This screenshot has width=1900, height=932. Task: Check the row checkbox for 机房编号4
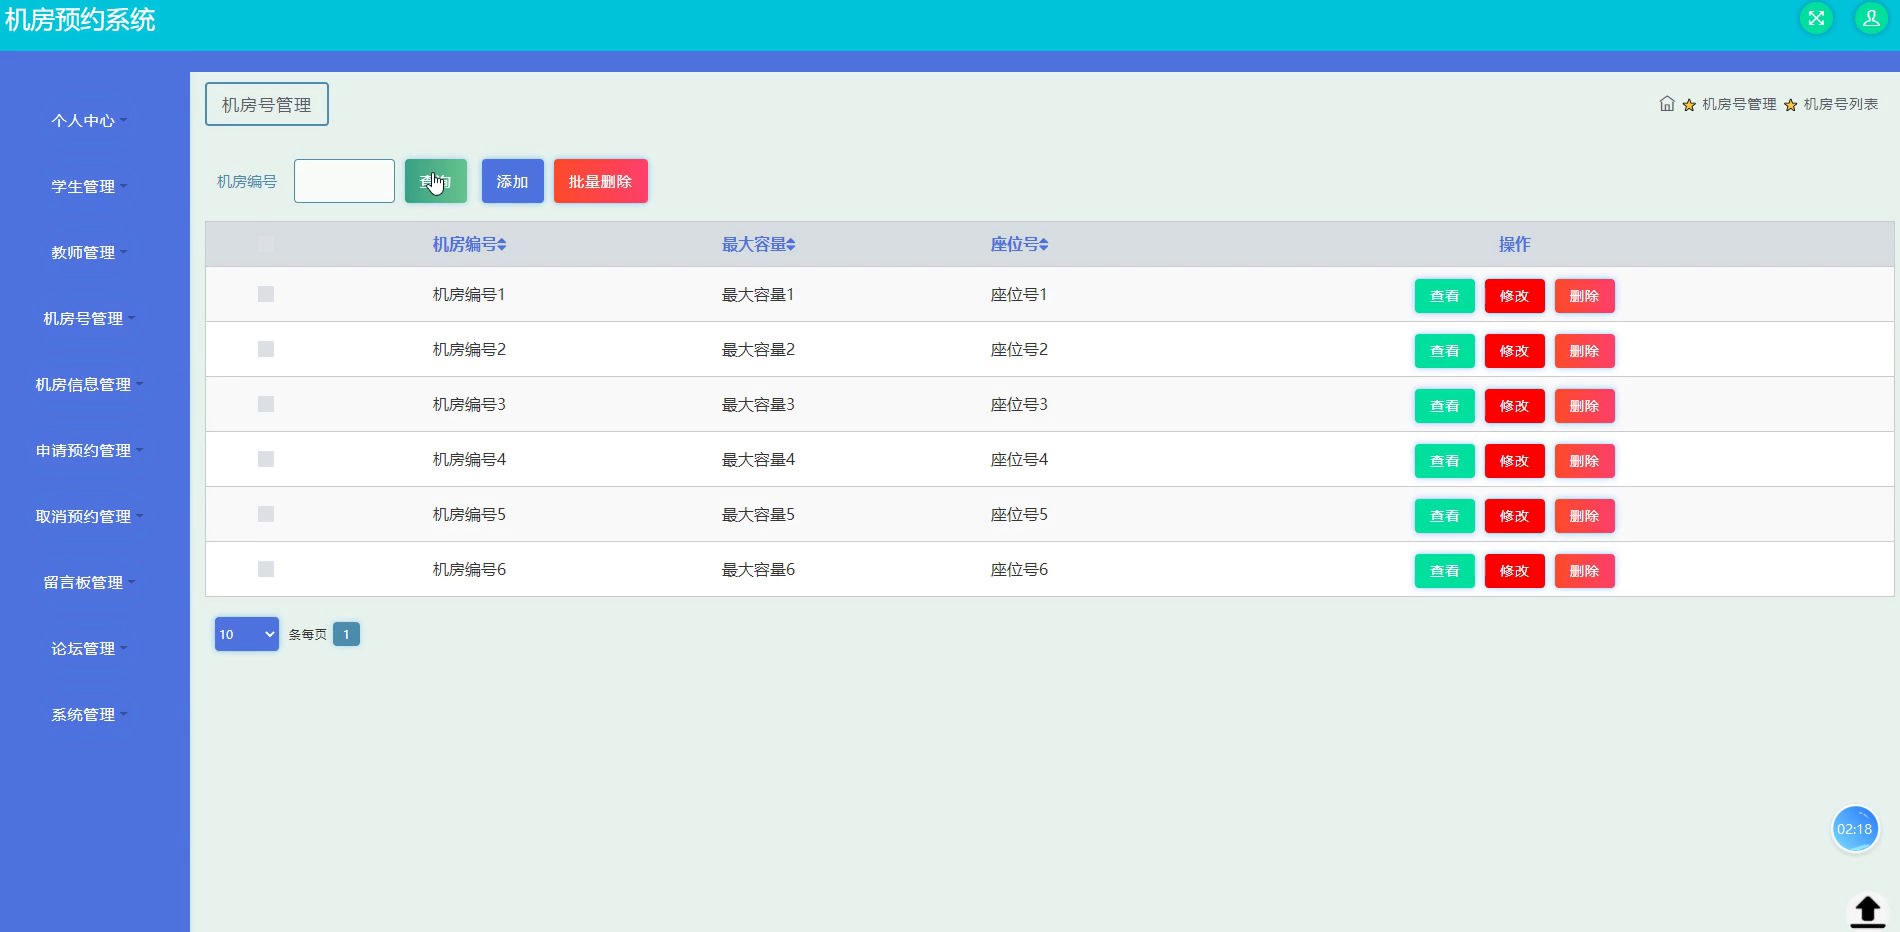coord(266,459)
